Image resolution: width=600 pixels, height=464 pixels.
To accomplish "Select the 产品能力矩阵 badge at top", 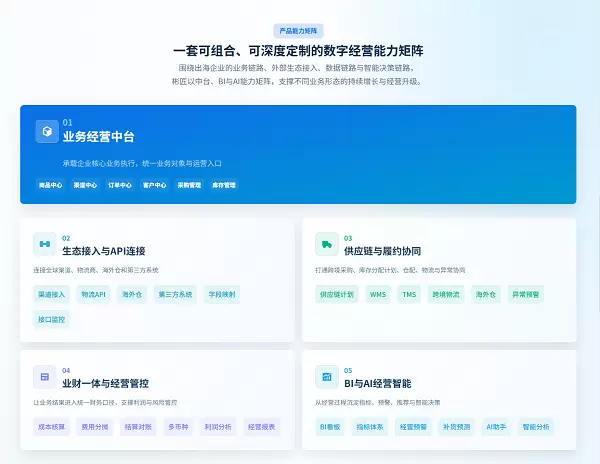I will [x=298, y=31].
